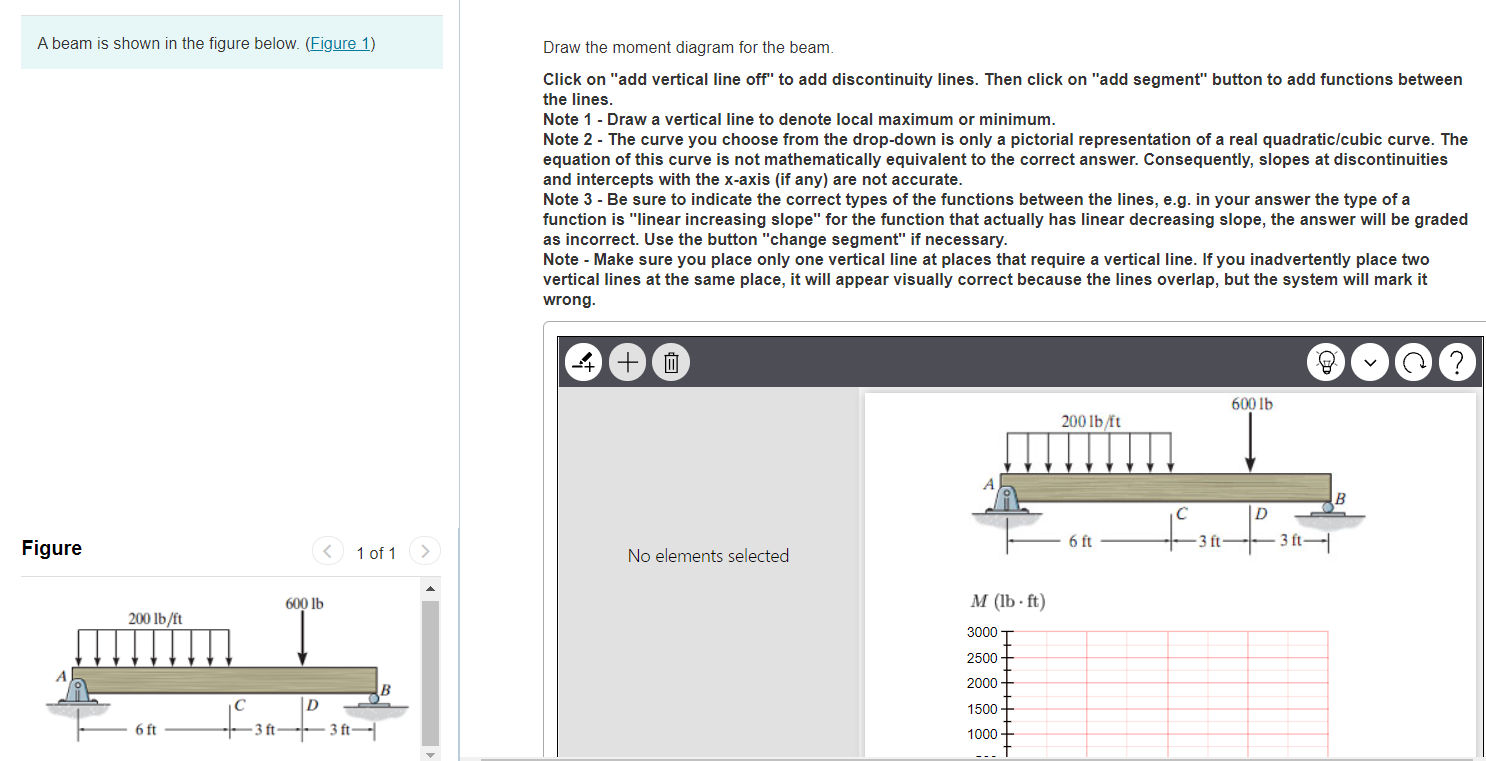Click the 'Figure' heading label

[x=52, y=548]
